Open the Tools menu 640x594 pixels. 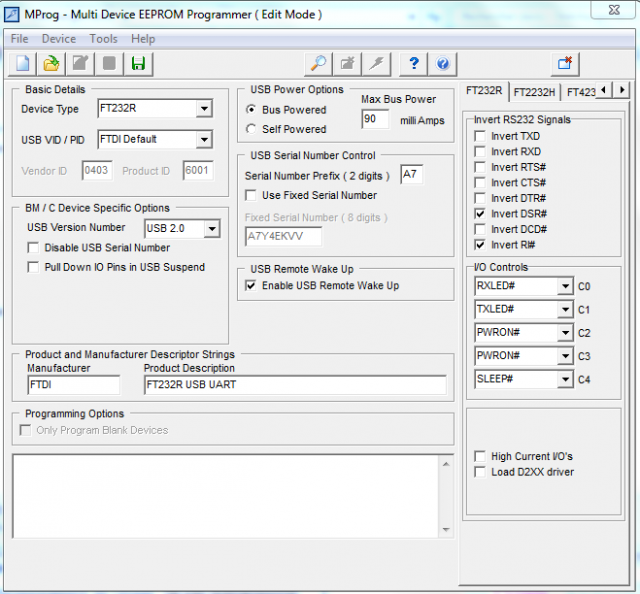[x=103, y=39]
